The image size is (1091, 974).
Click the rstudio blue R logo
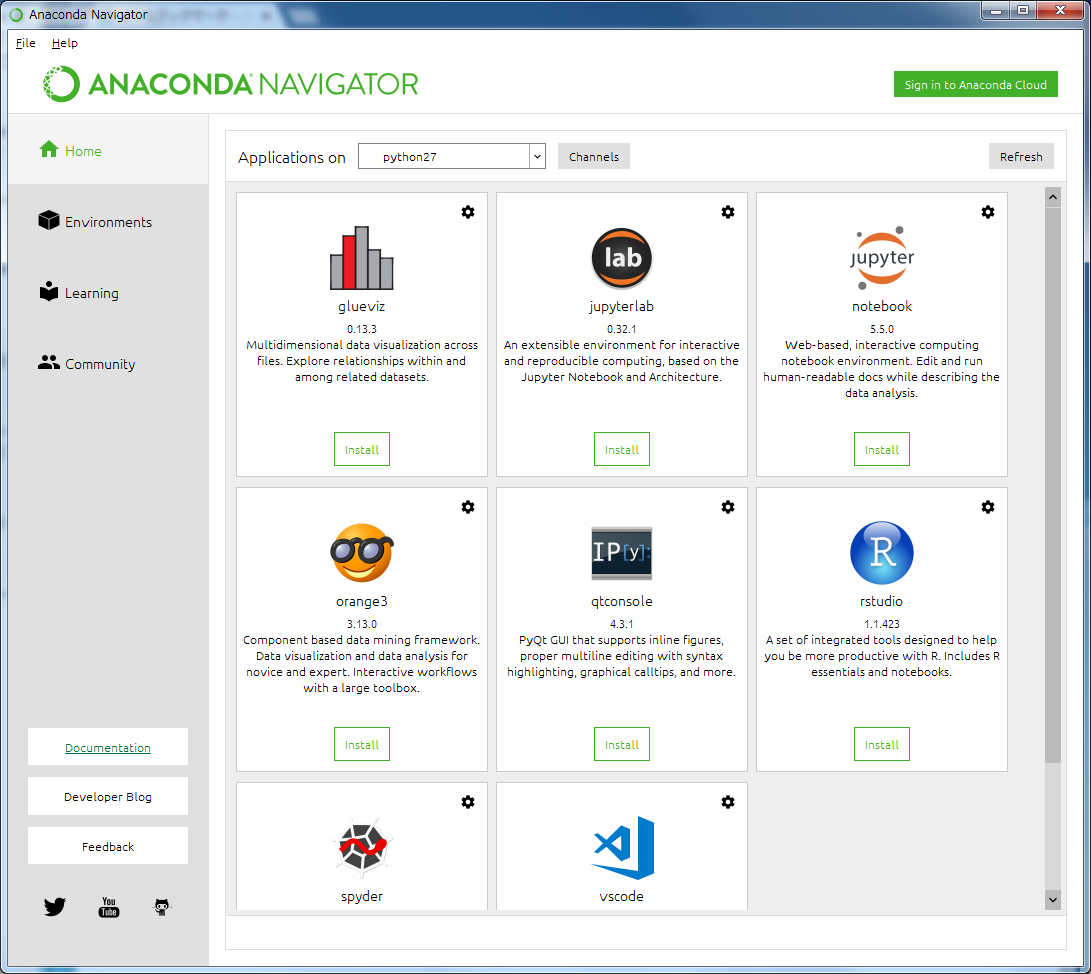[x=881, y=553]
